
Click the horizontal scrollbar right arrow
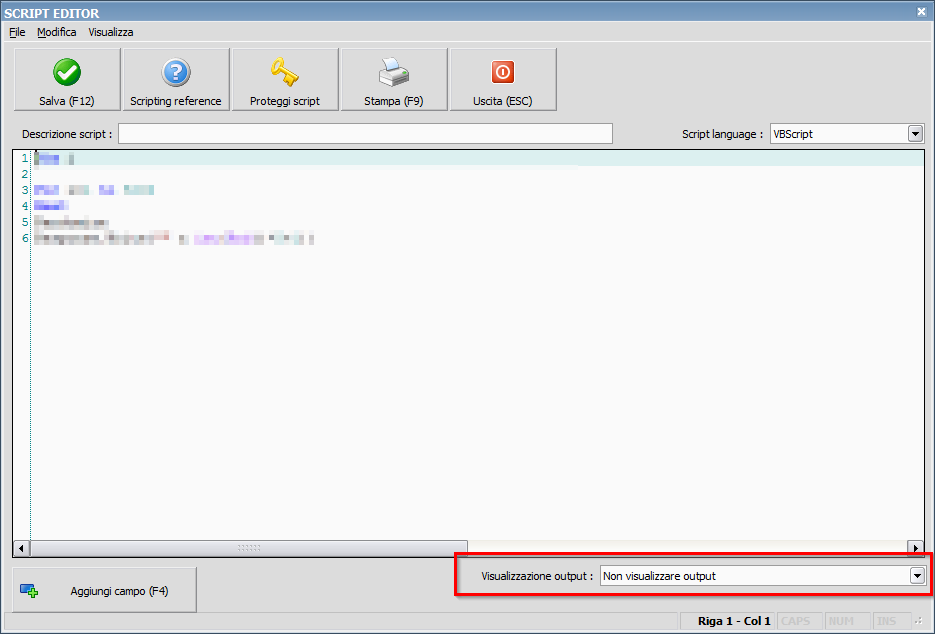[x=915, y=548]
